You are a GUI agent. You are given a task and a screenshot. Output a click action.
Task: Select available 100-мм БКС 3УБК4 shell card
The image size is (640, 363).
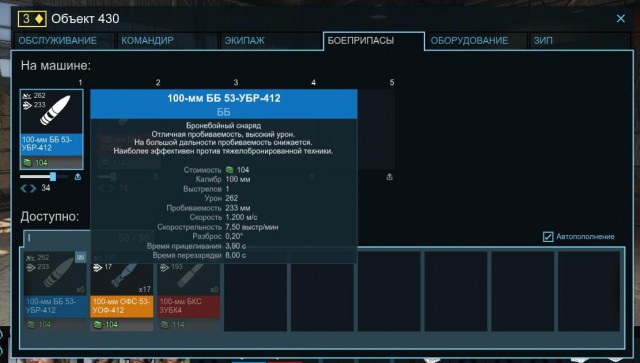[189, 291]
